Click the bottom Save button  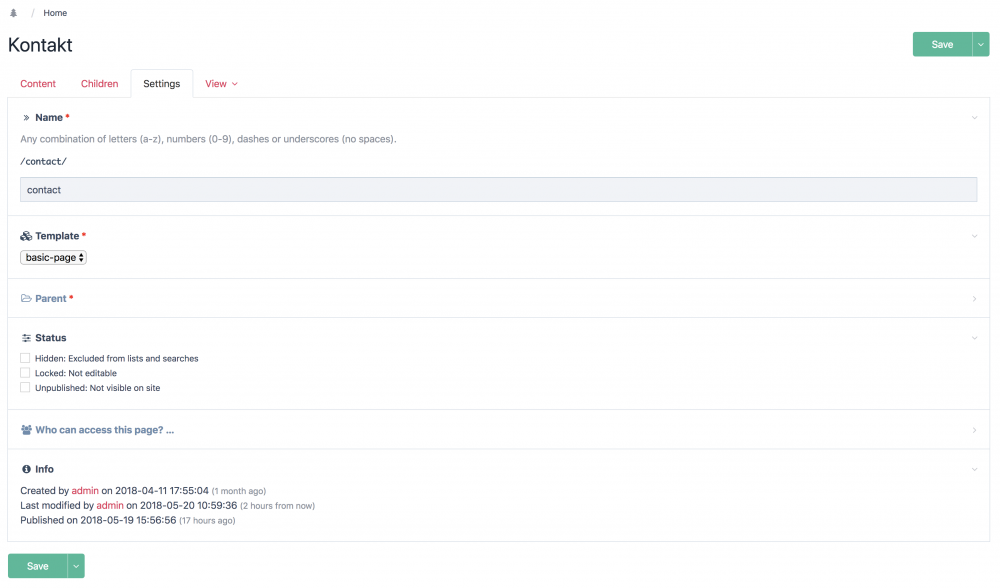tap(37, 566)
